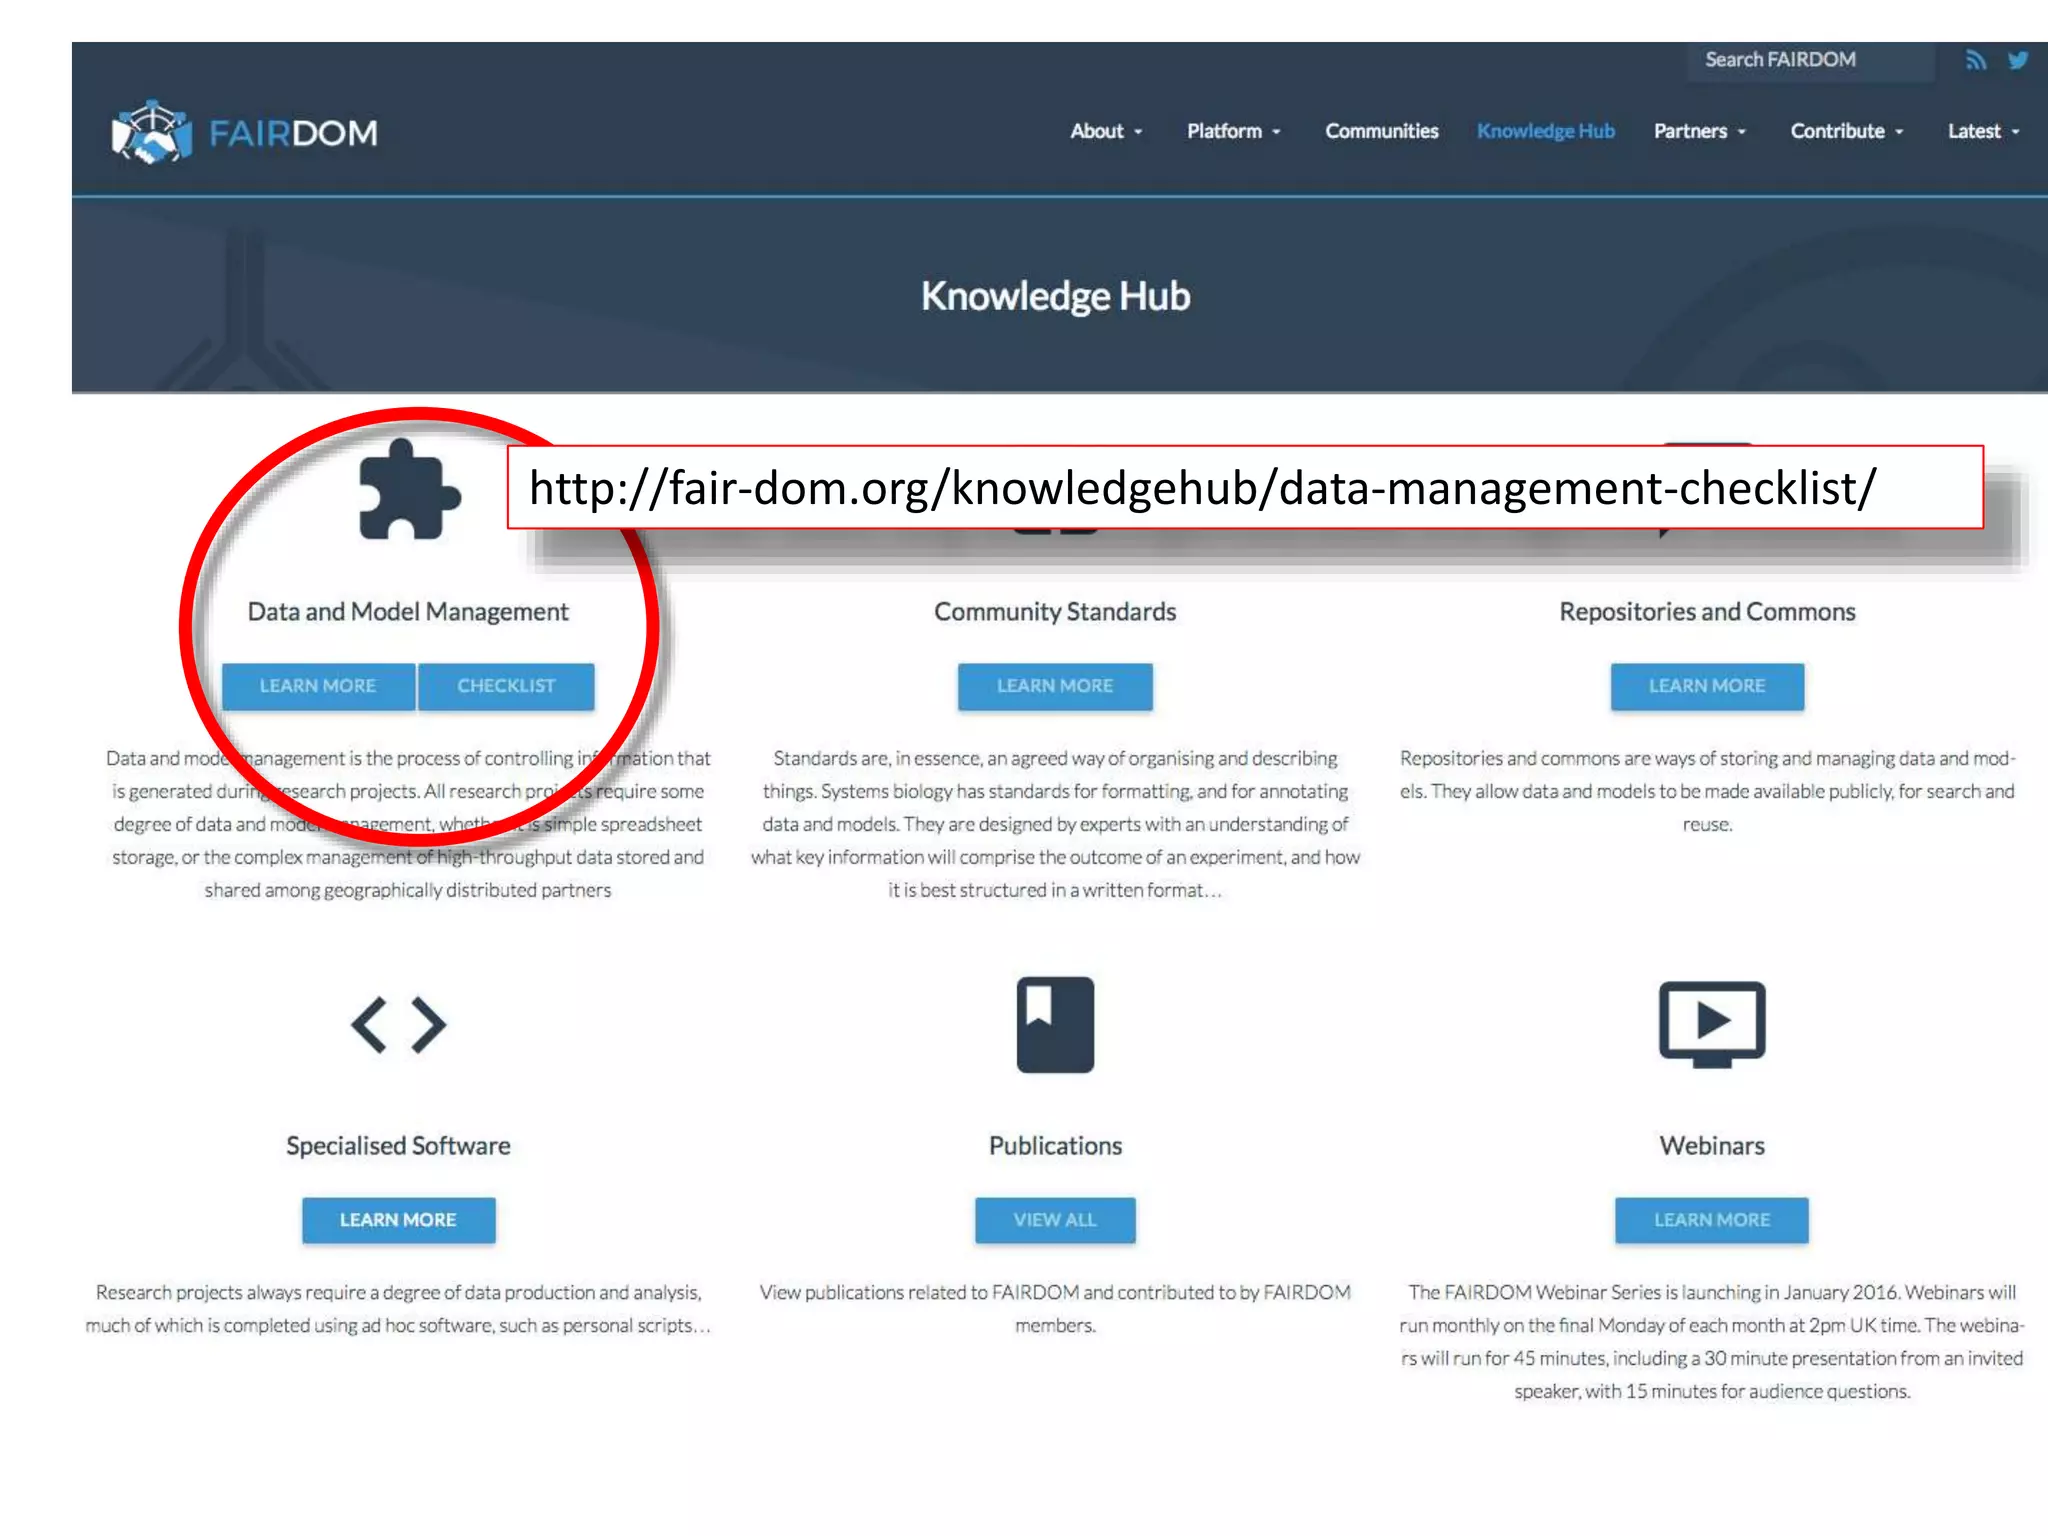Click the Publications book icon
Viewport: 2048px width, 1536px height.
(x=1055, y=1024)
